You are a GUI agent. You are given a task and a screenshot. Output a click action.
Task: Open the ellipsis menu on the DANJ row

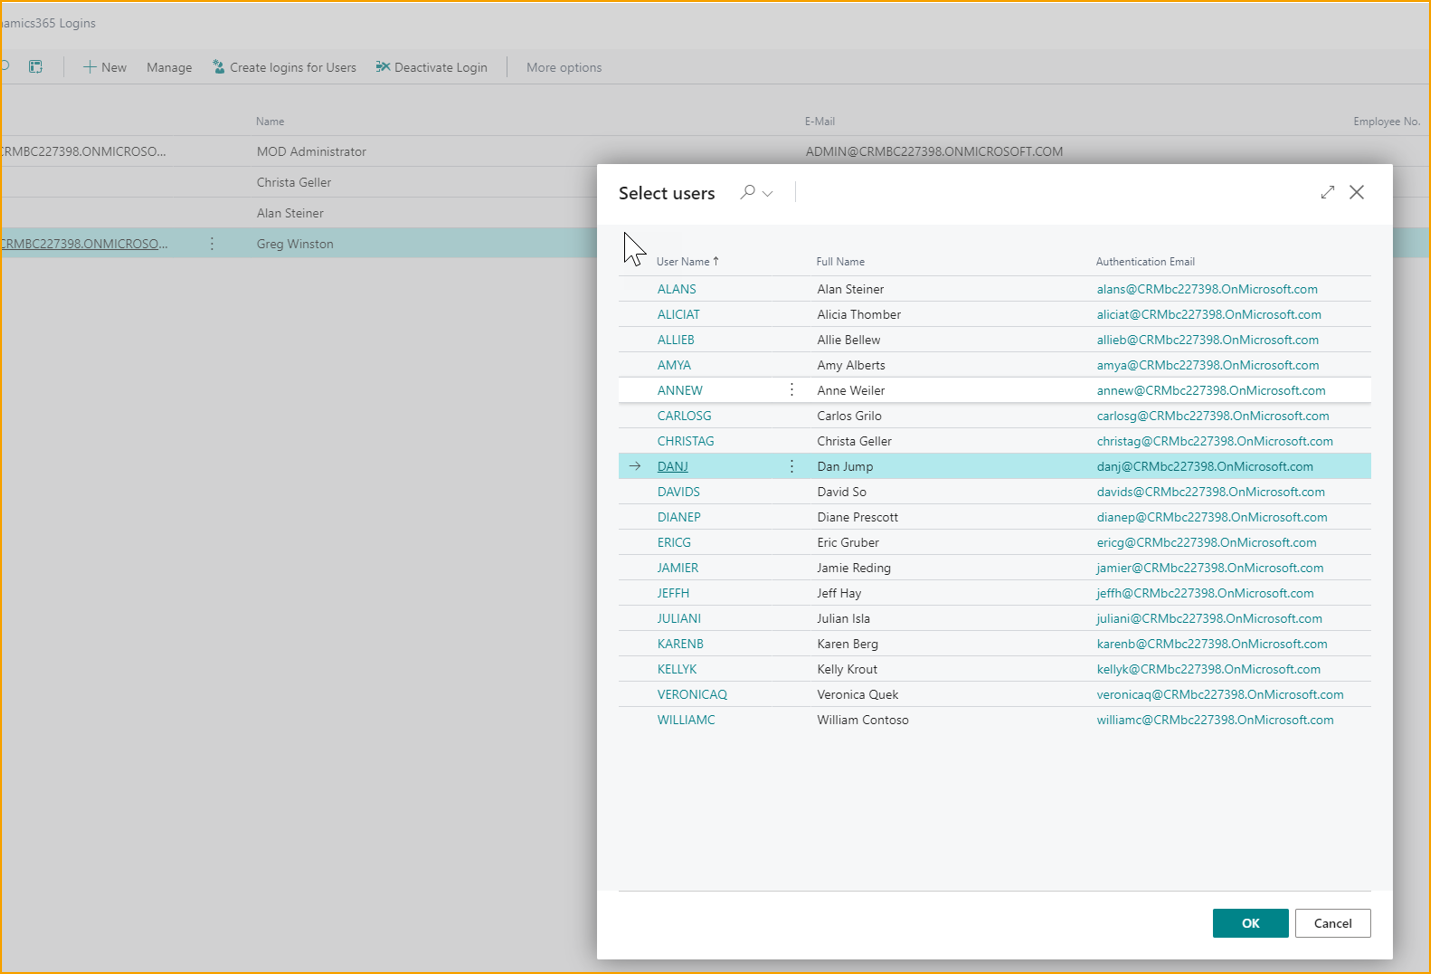pos(791,466)
